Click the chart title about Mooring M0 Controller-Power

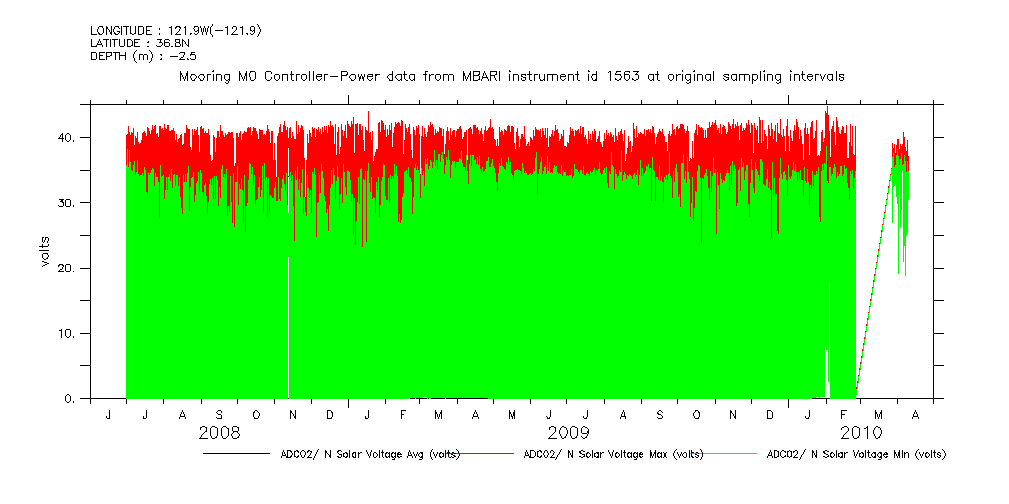pos(511,76)
